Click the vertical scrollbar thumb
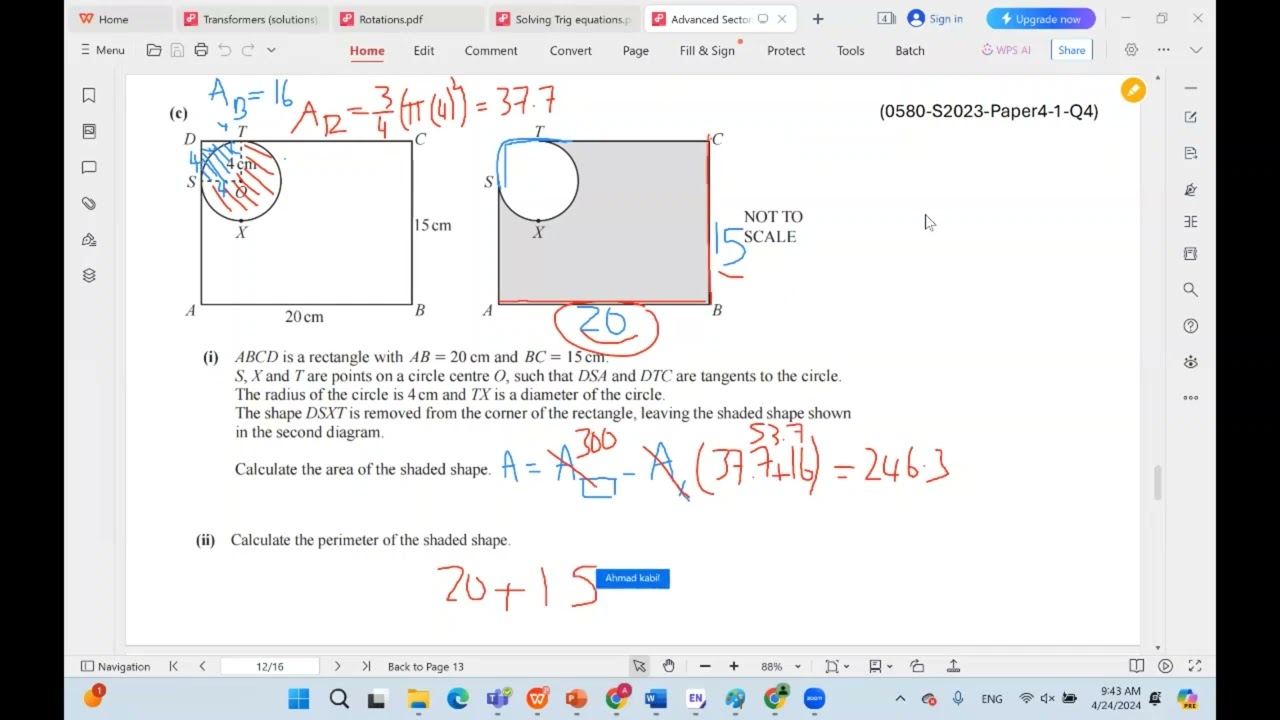1280x720 pixels. (1158, 482)
